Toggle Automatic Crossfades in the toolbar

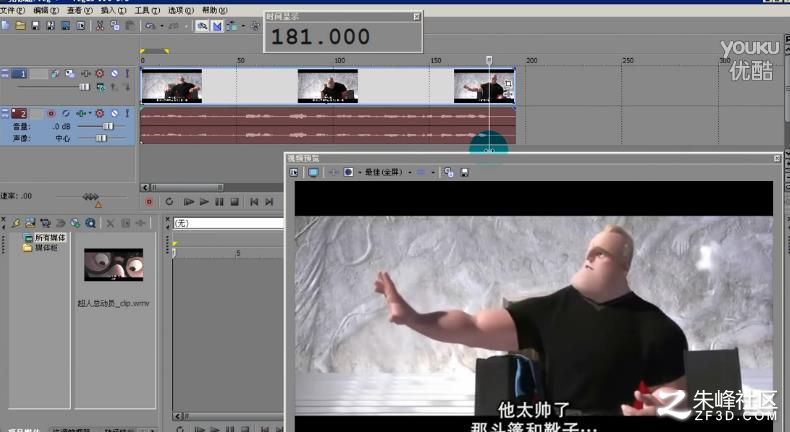coord(217,26)
